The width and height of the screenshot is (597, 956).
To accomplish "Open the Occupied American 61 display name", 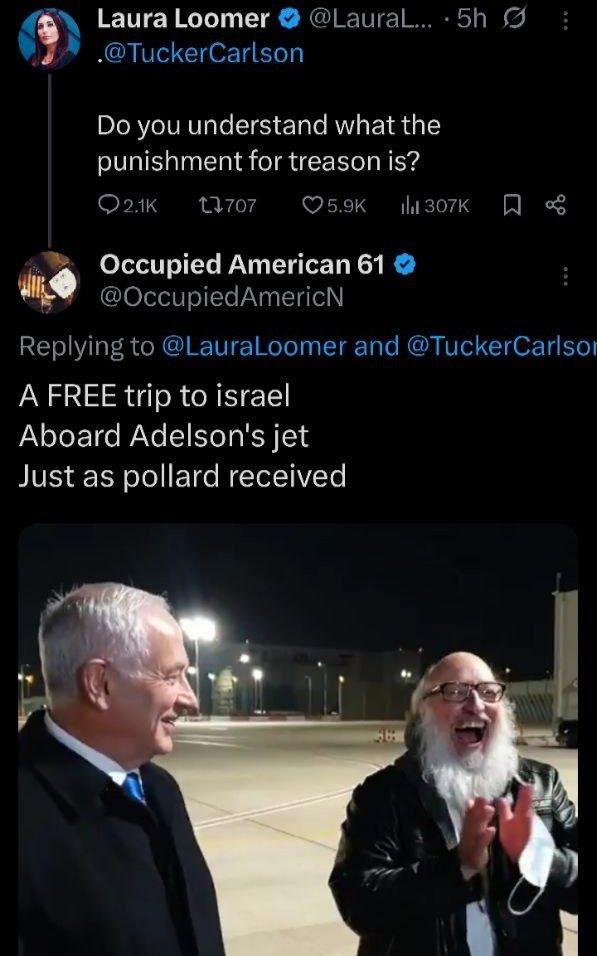I will coord(242,265).
